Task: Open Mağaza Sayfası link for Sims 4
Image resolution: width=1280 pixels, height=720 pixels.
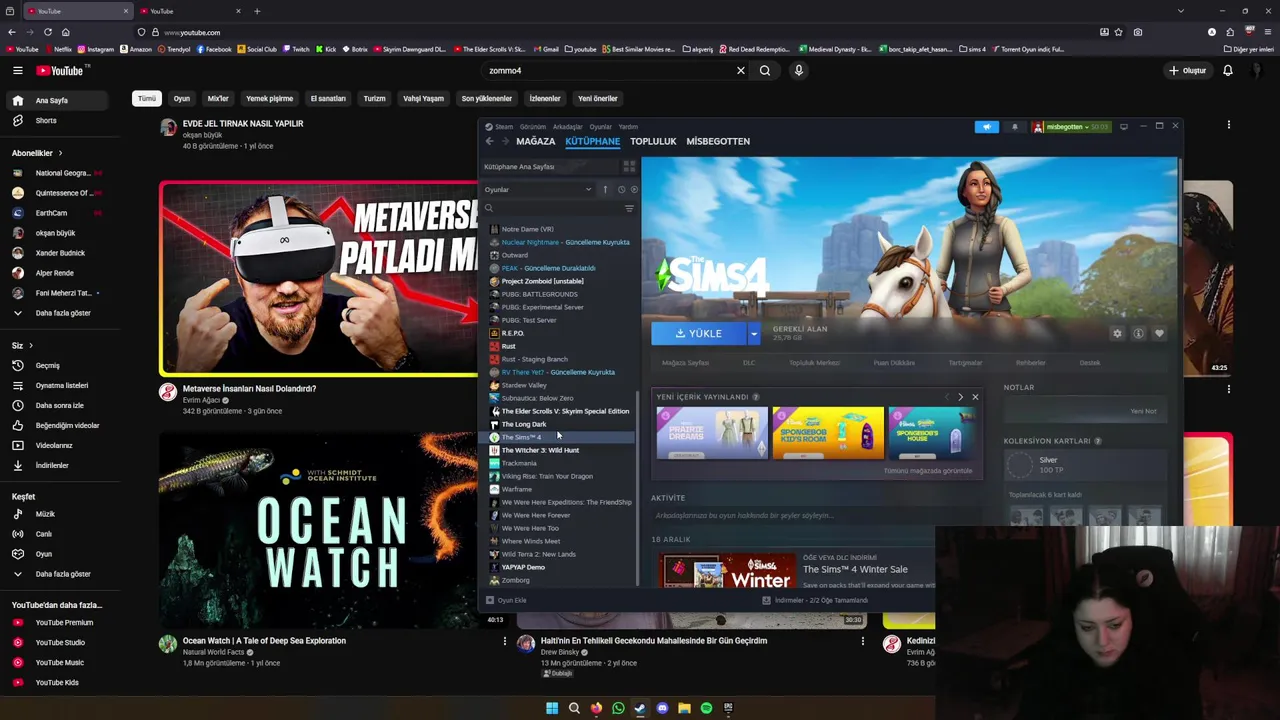Action: tap(685, 363)
